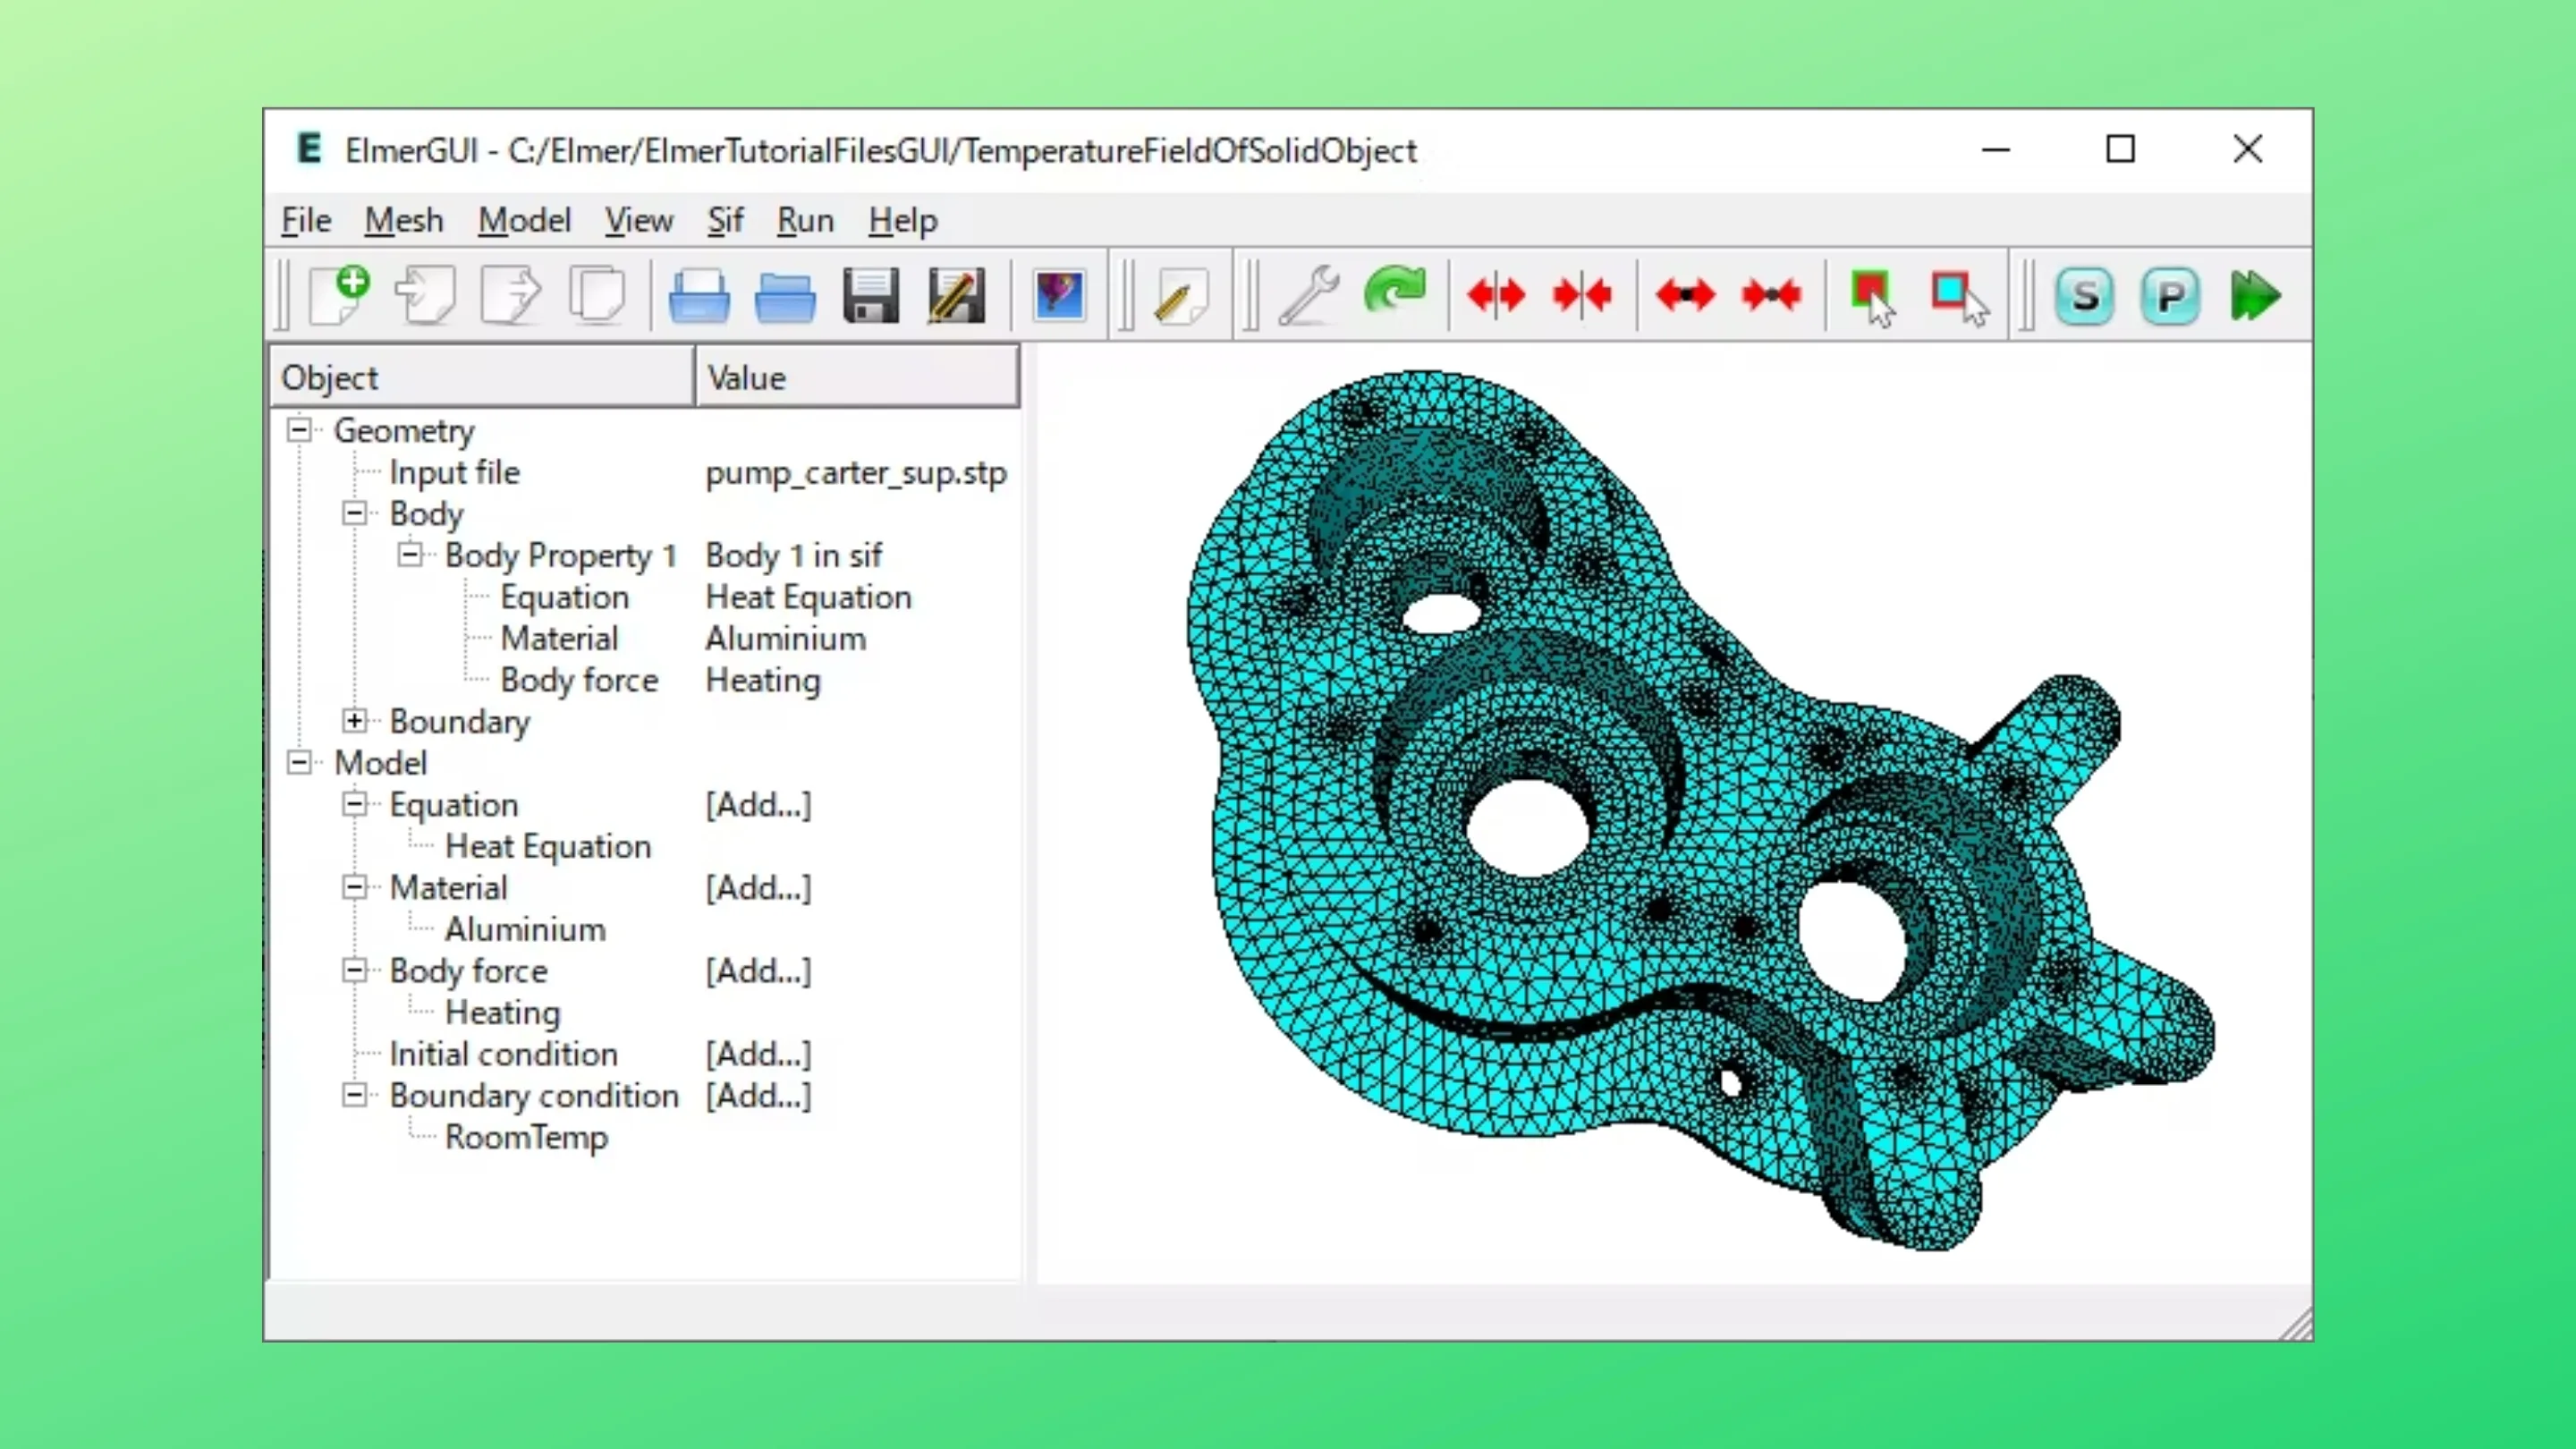
Task: Open the View menu
Action: (x=639, y=220)
